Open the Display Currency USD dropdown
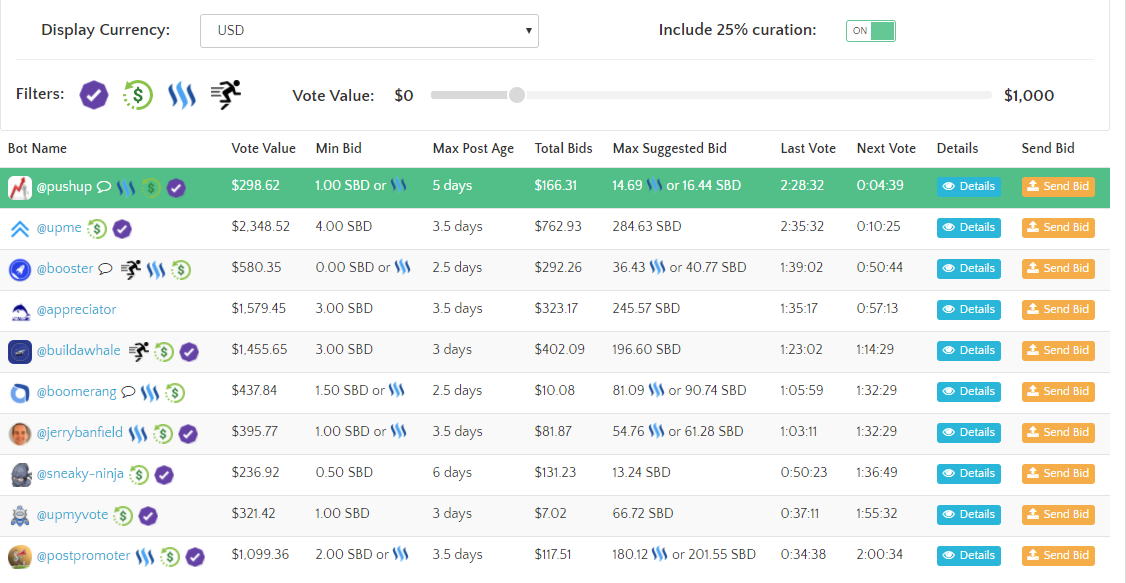The image size is (1126, 583). 369,31
